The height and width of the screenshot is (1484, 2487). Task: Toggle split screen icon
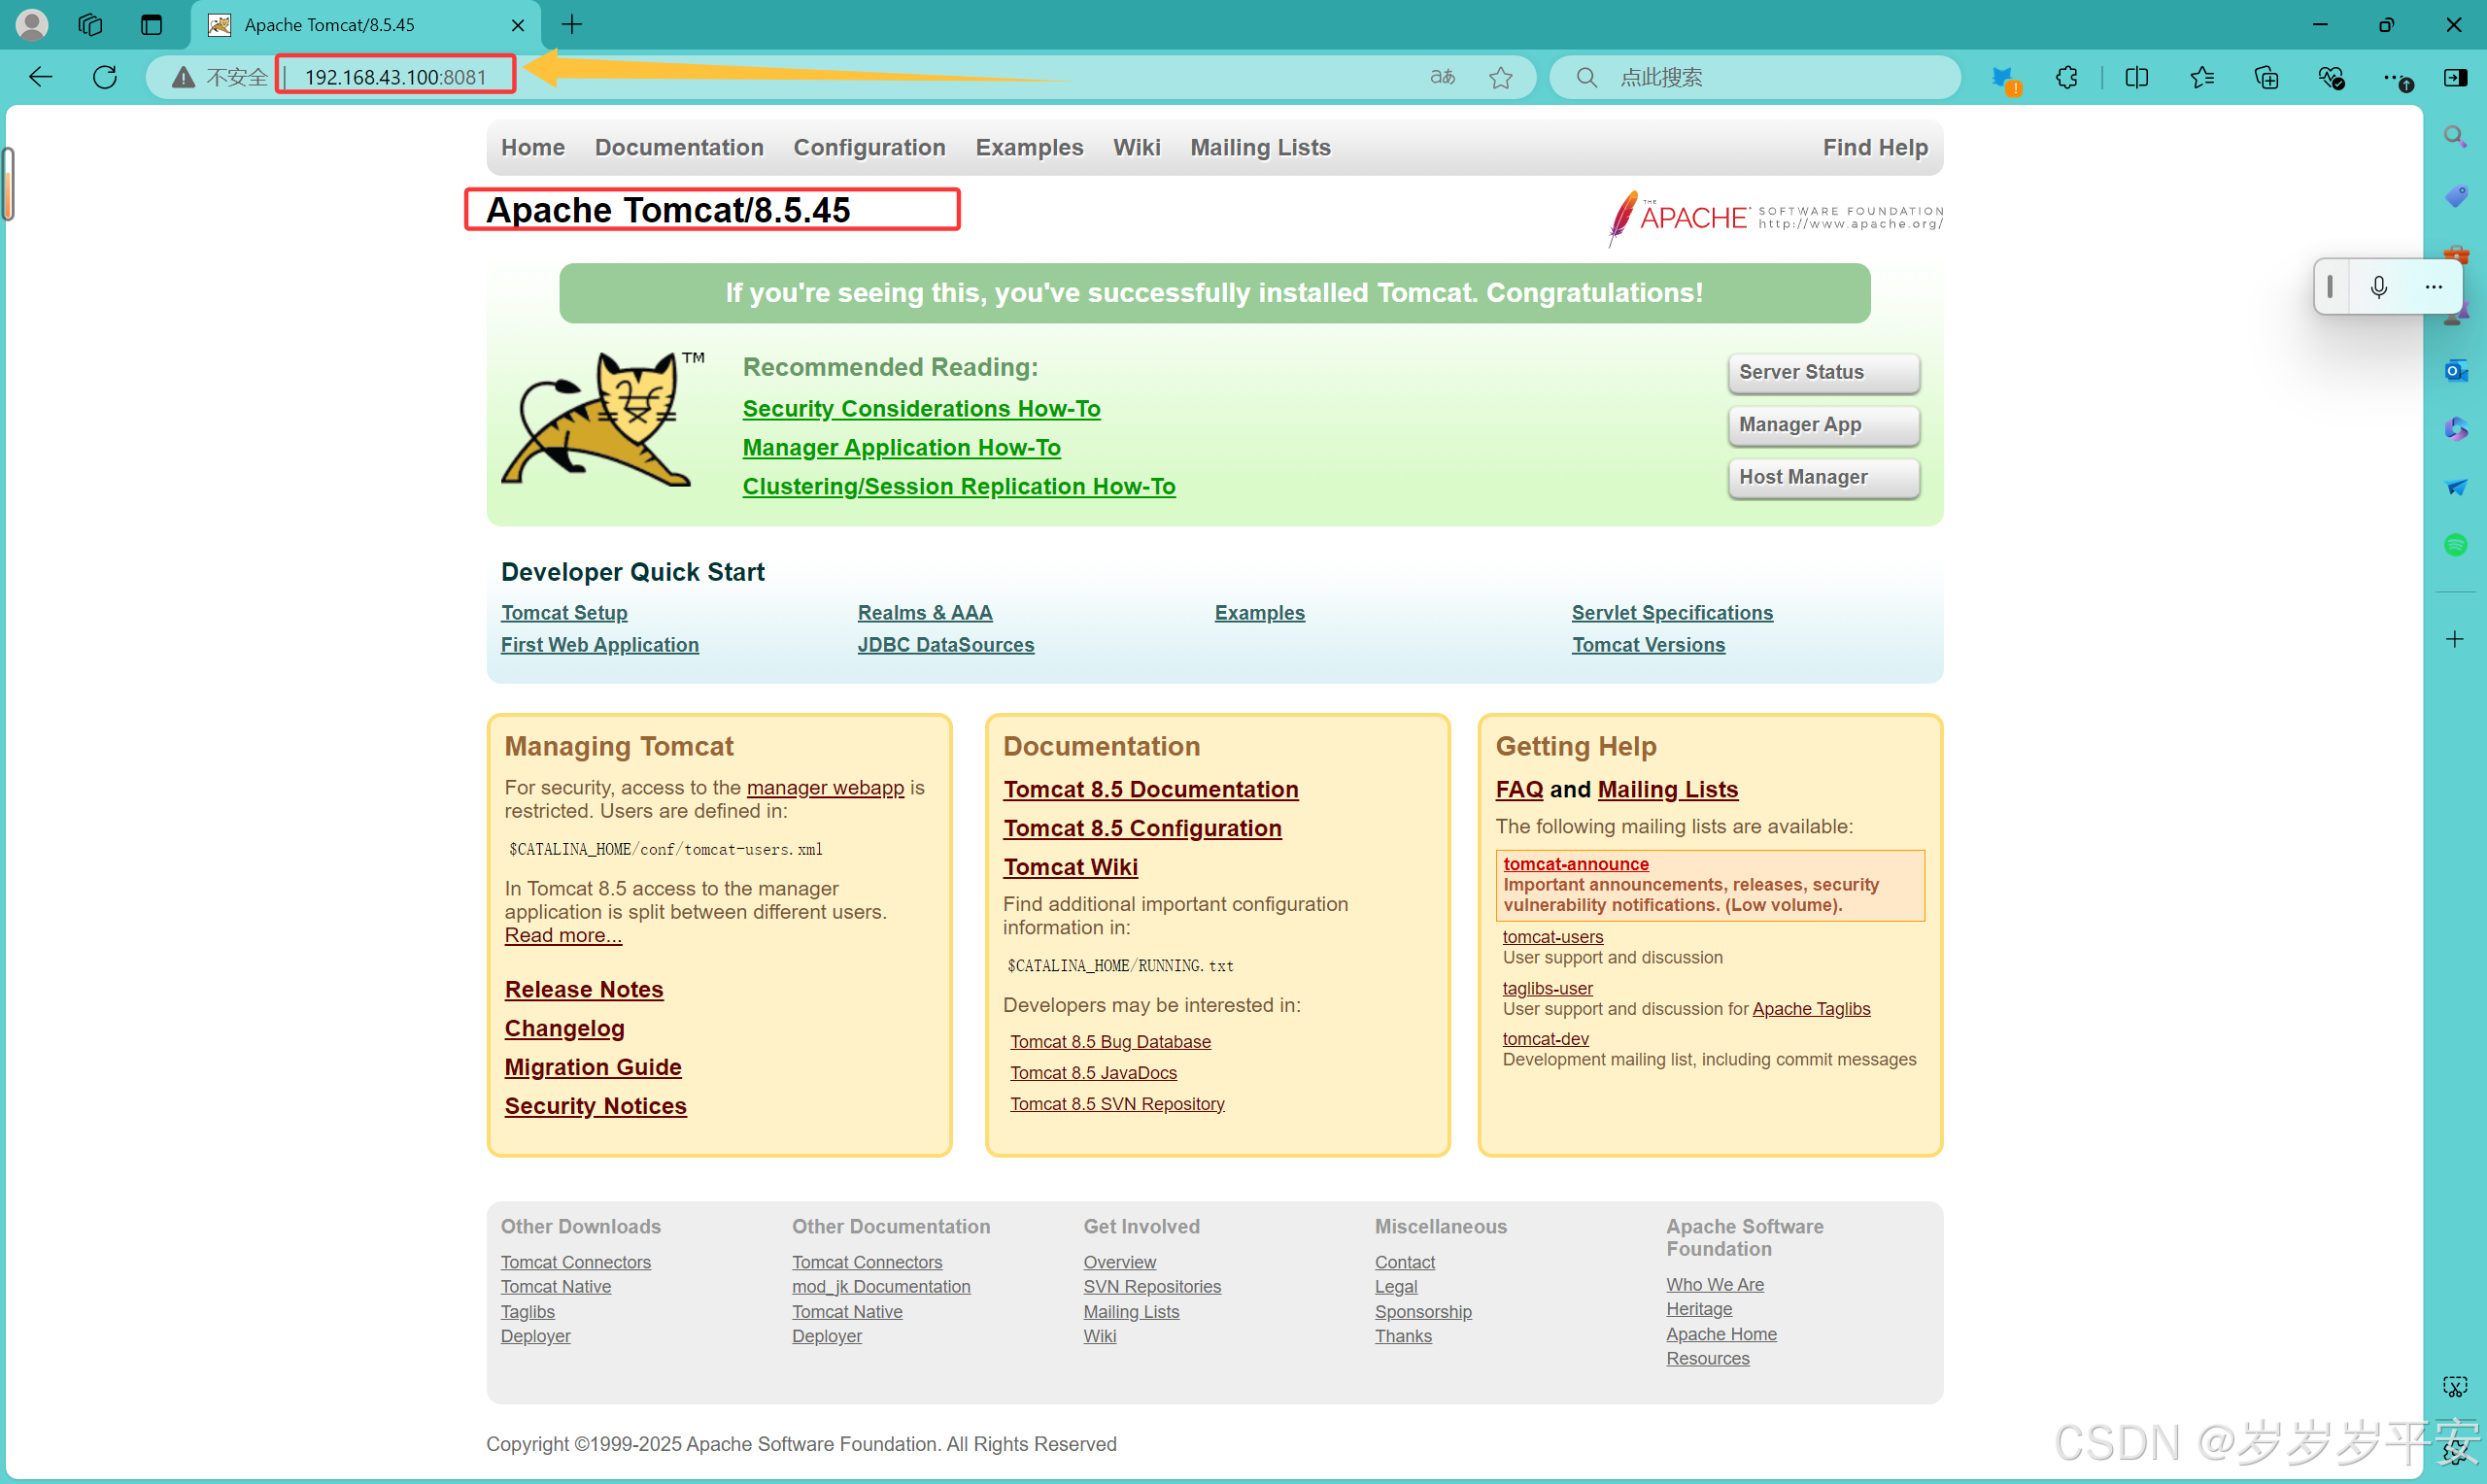[2137, 77]
